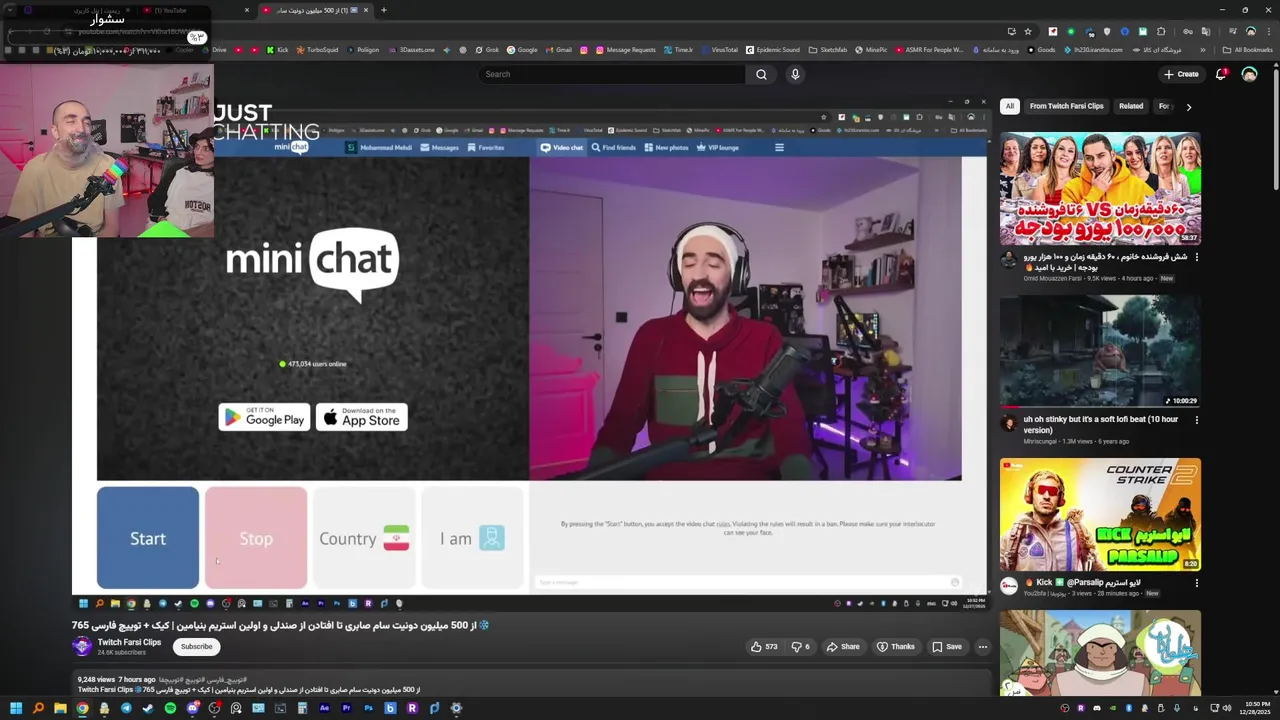The width and height of the screenshot is (1280, 720).
Task: Open After Effects from taskbar
Action: point(324,708)
